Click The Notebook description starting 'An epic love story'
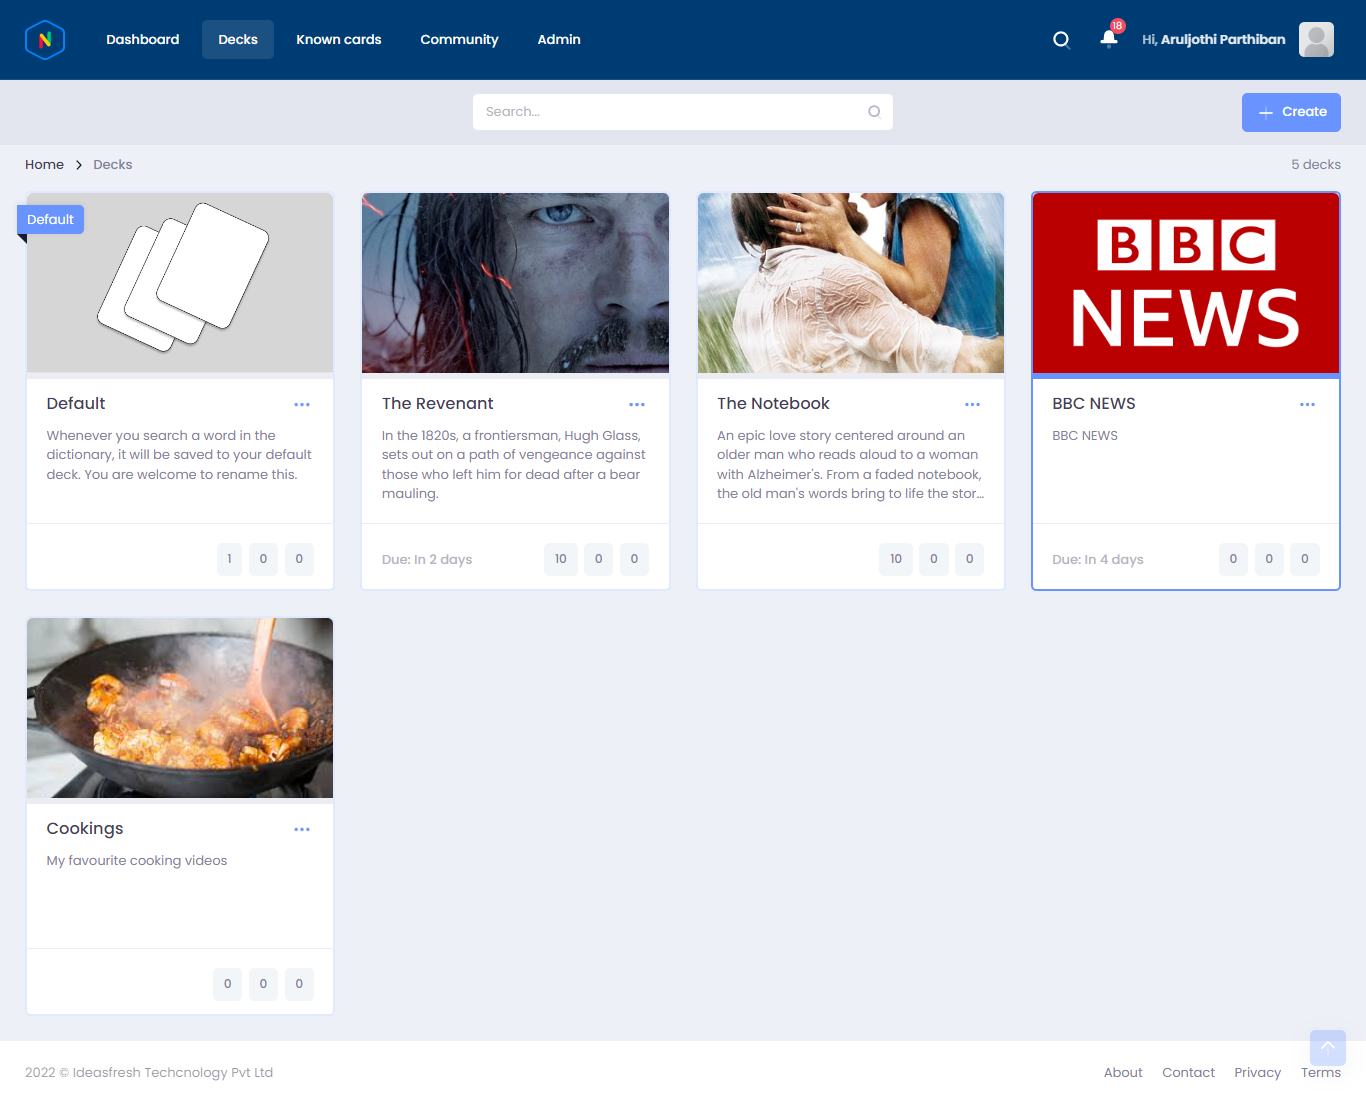Viewport: 1366px width, 1106px height. click(x=850, y=465)
